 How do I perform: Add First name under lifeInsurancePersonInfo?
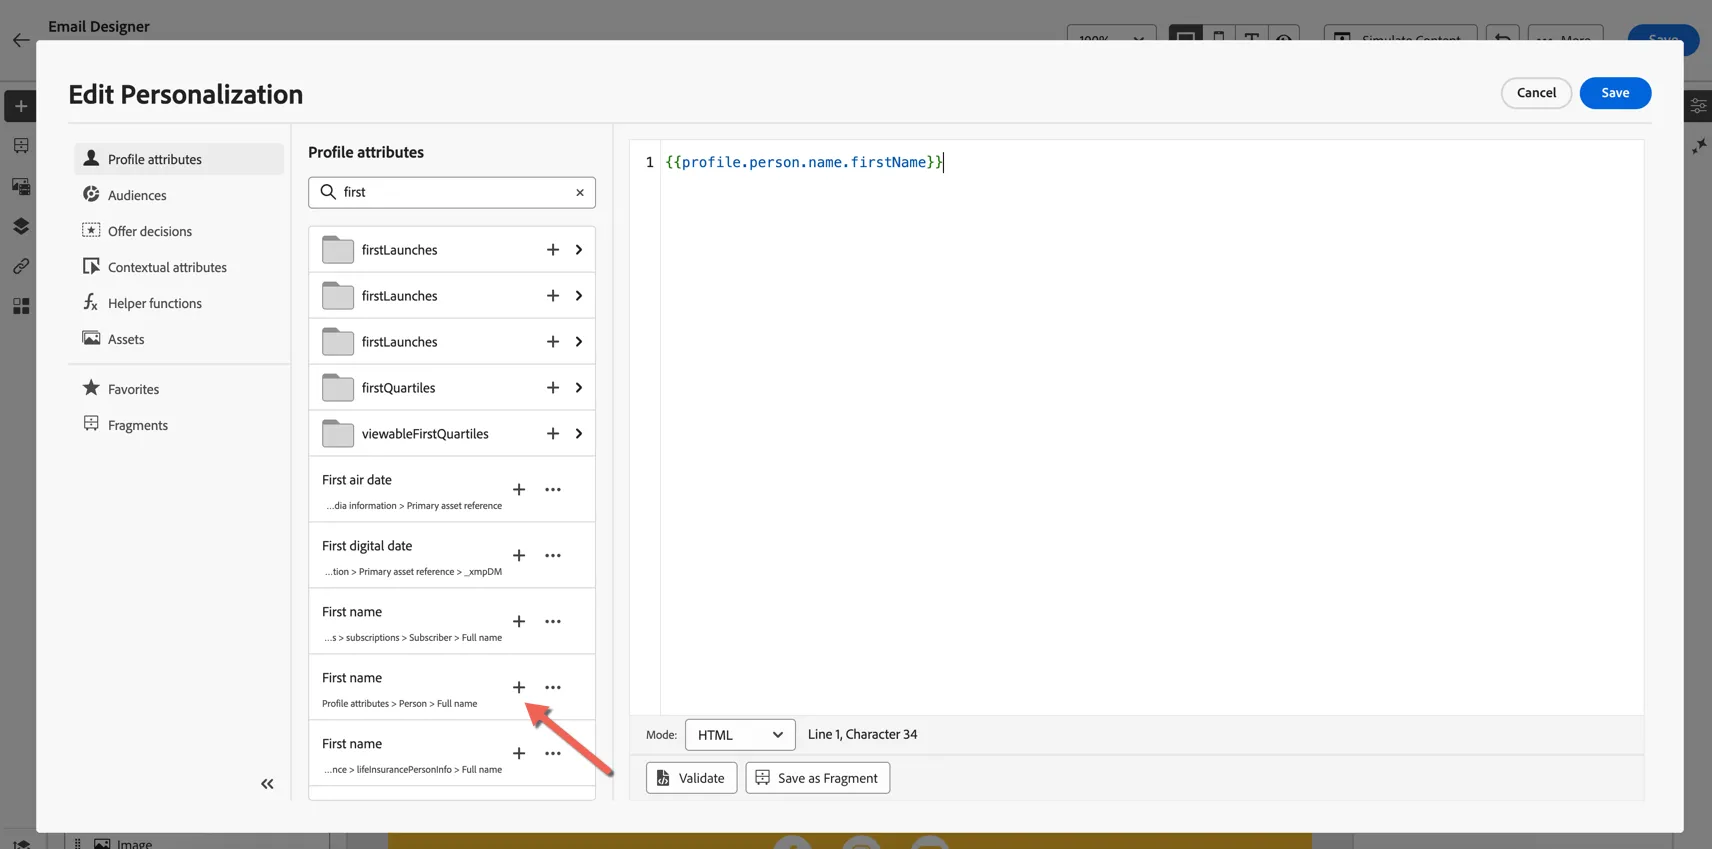point(519,754)
